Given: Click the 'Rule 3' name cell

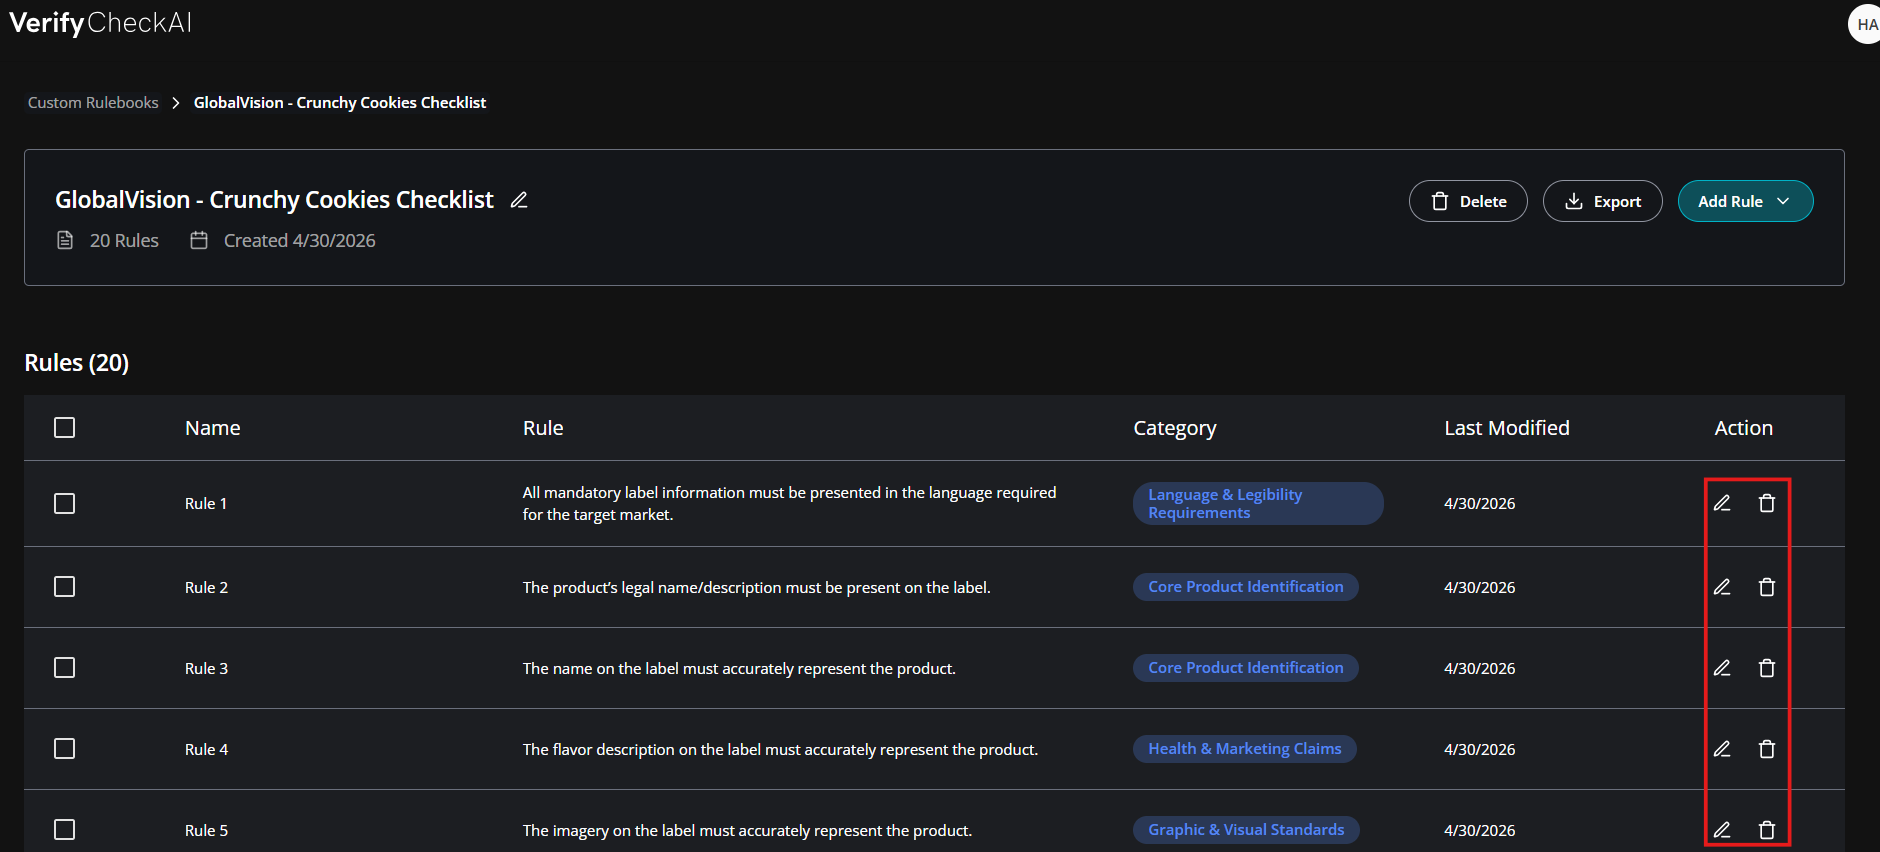Looking at the screenshot, I should click(207, 669).
